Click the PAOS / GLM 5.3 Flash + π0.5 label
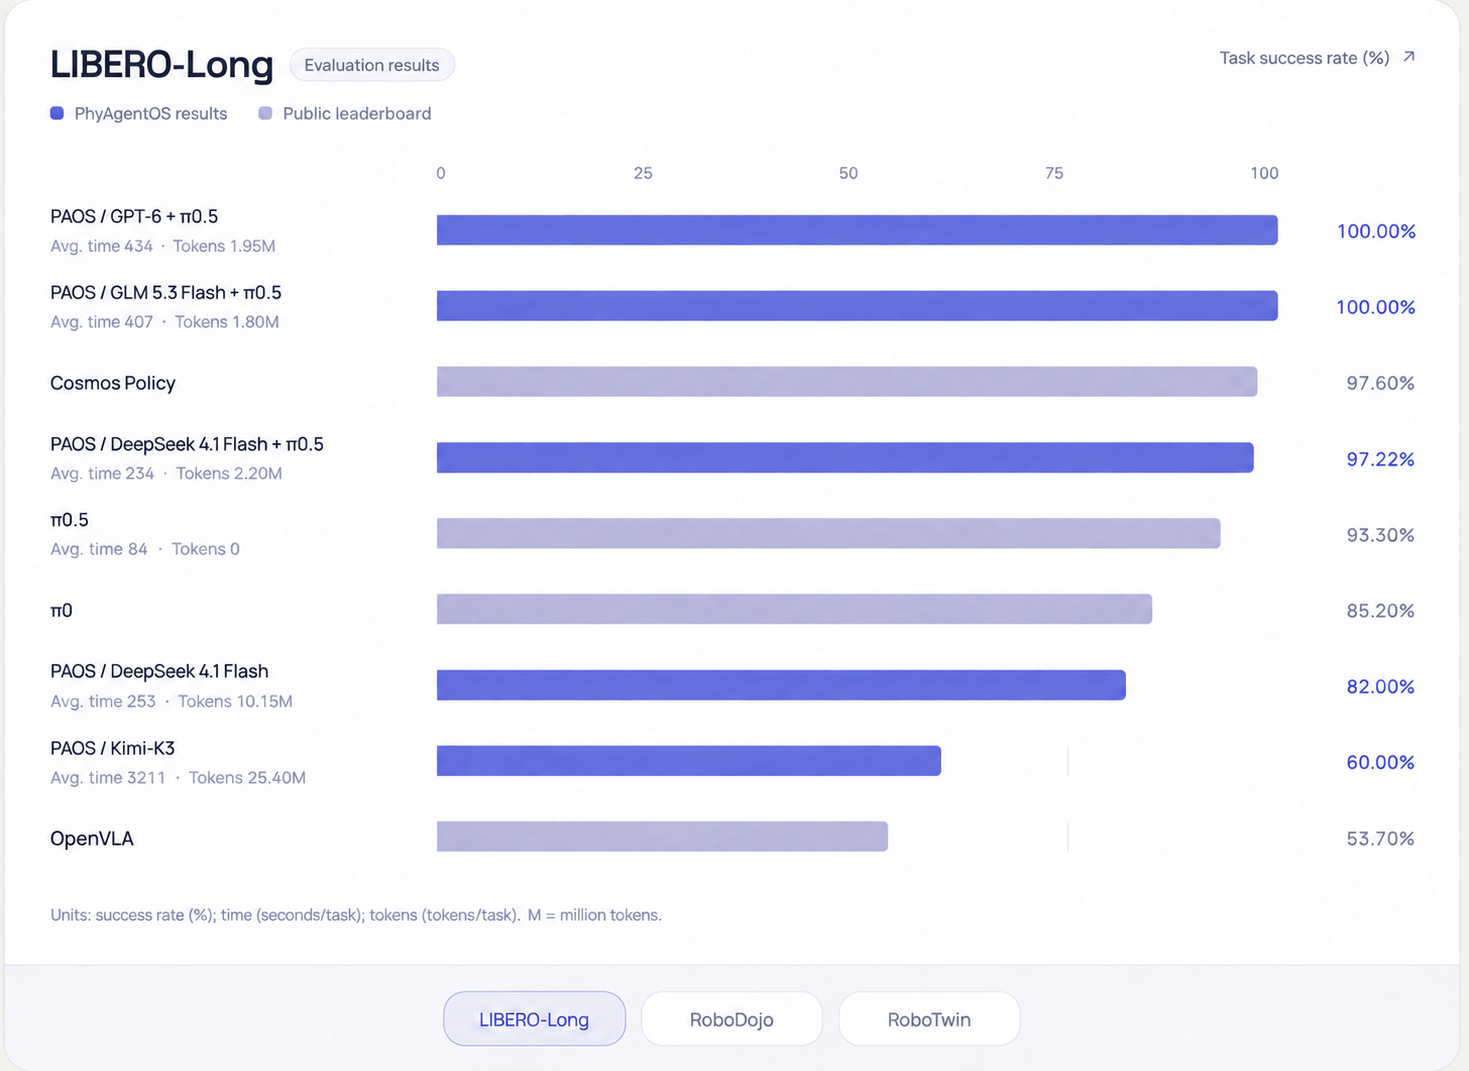The height and width of the screenshot is (1071, 1469). coord(166,292)
